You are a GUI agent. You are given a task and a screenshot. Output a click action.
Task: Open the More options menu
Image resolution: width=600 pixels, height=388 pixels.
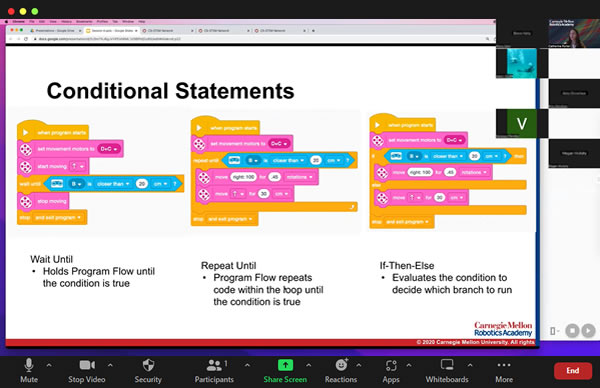(x=504, y=370)
